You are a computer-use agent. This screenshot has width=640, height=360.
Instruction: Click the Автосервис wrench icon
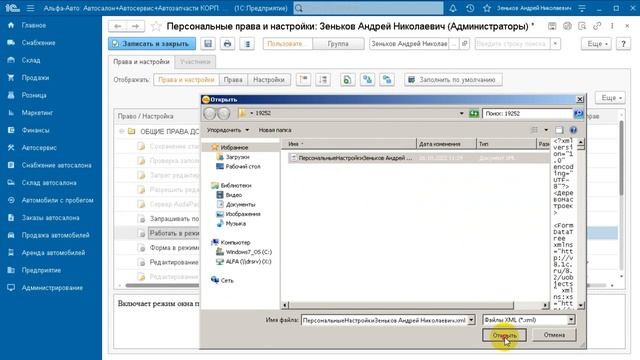pos(11,148)
